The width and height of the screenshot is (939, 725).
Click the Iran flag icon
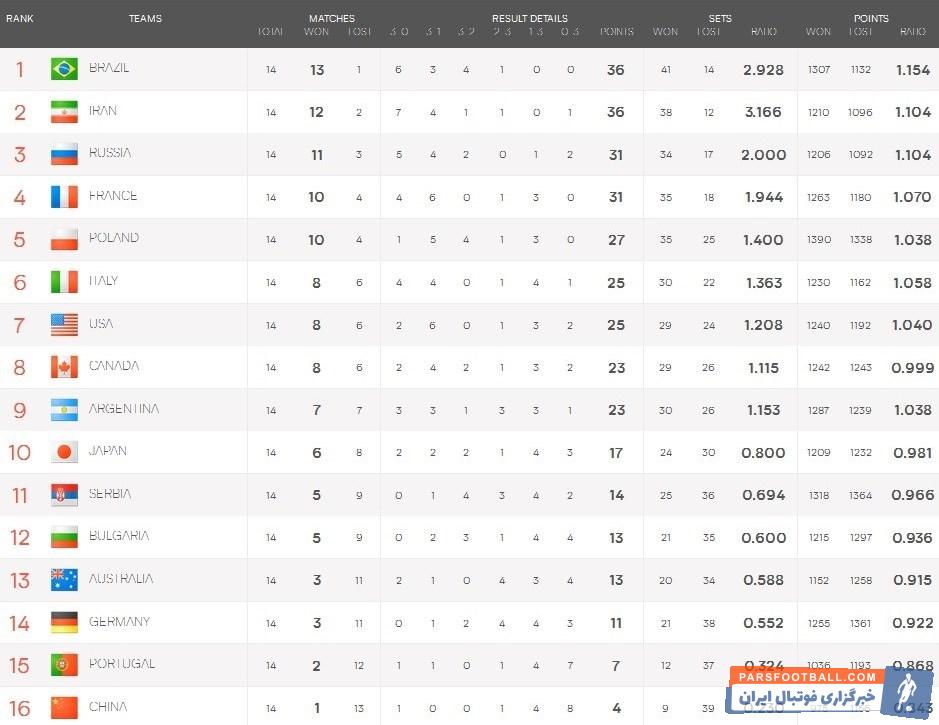[x=64, y=112]
